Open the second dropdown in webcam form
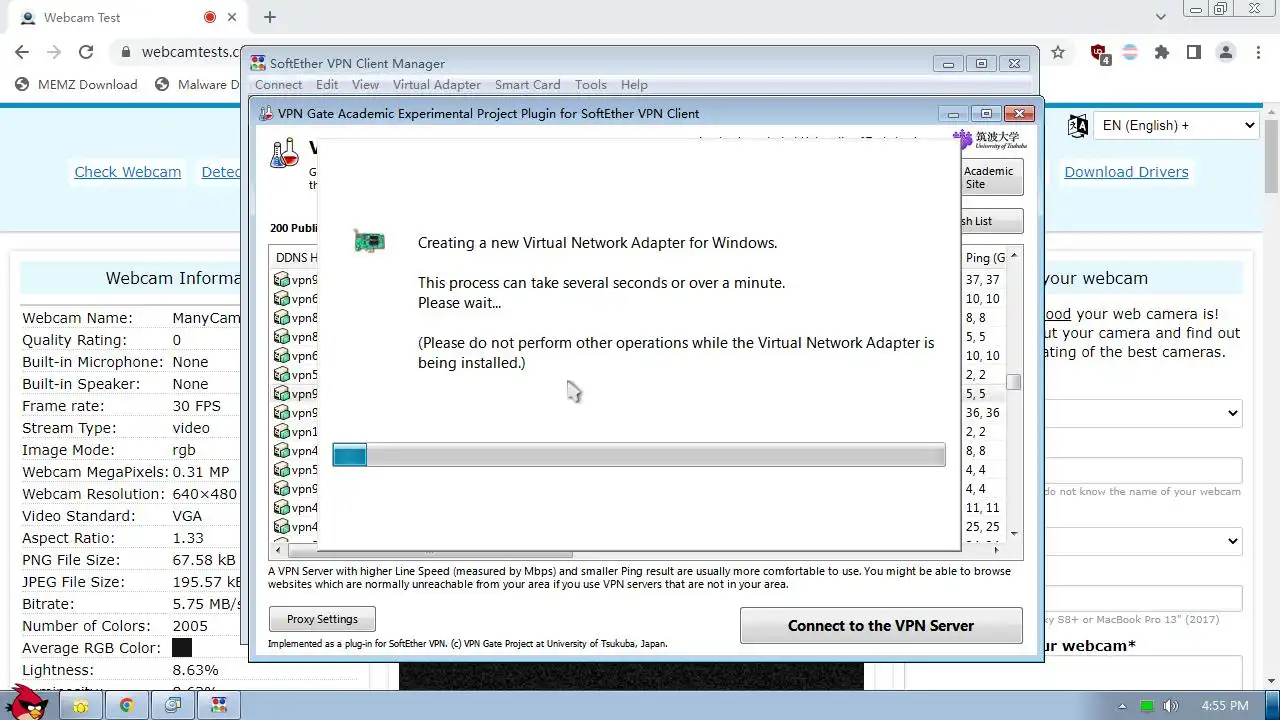 (1142, 541)
